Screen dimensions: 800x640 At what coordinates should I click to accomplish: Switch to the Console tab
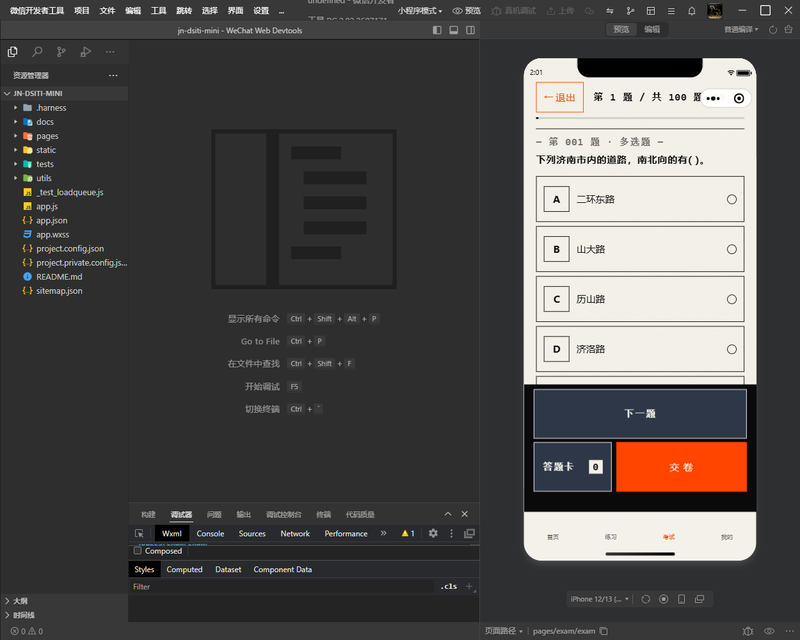click(210, 533)
